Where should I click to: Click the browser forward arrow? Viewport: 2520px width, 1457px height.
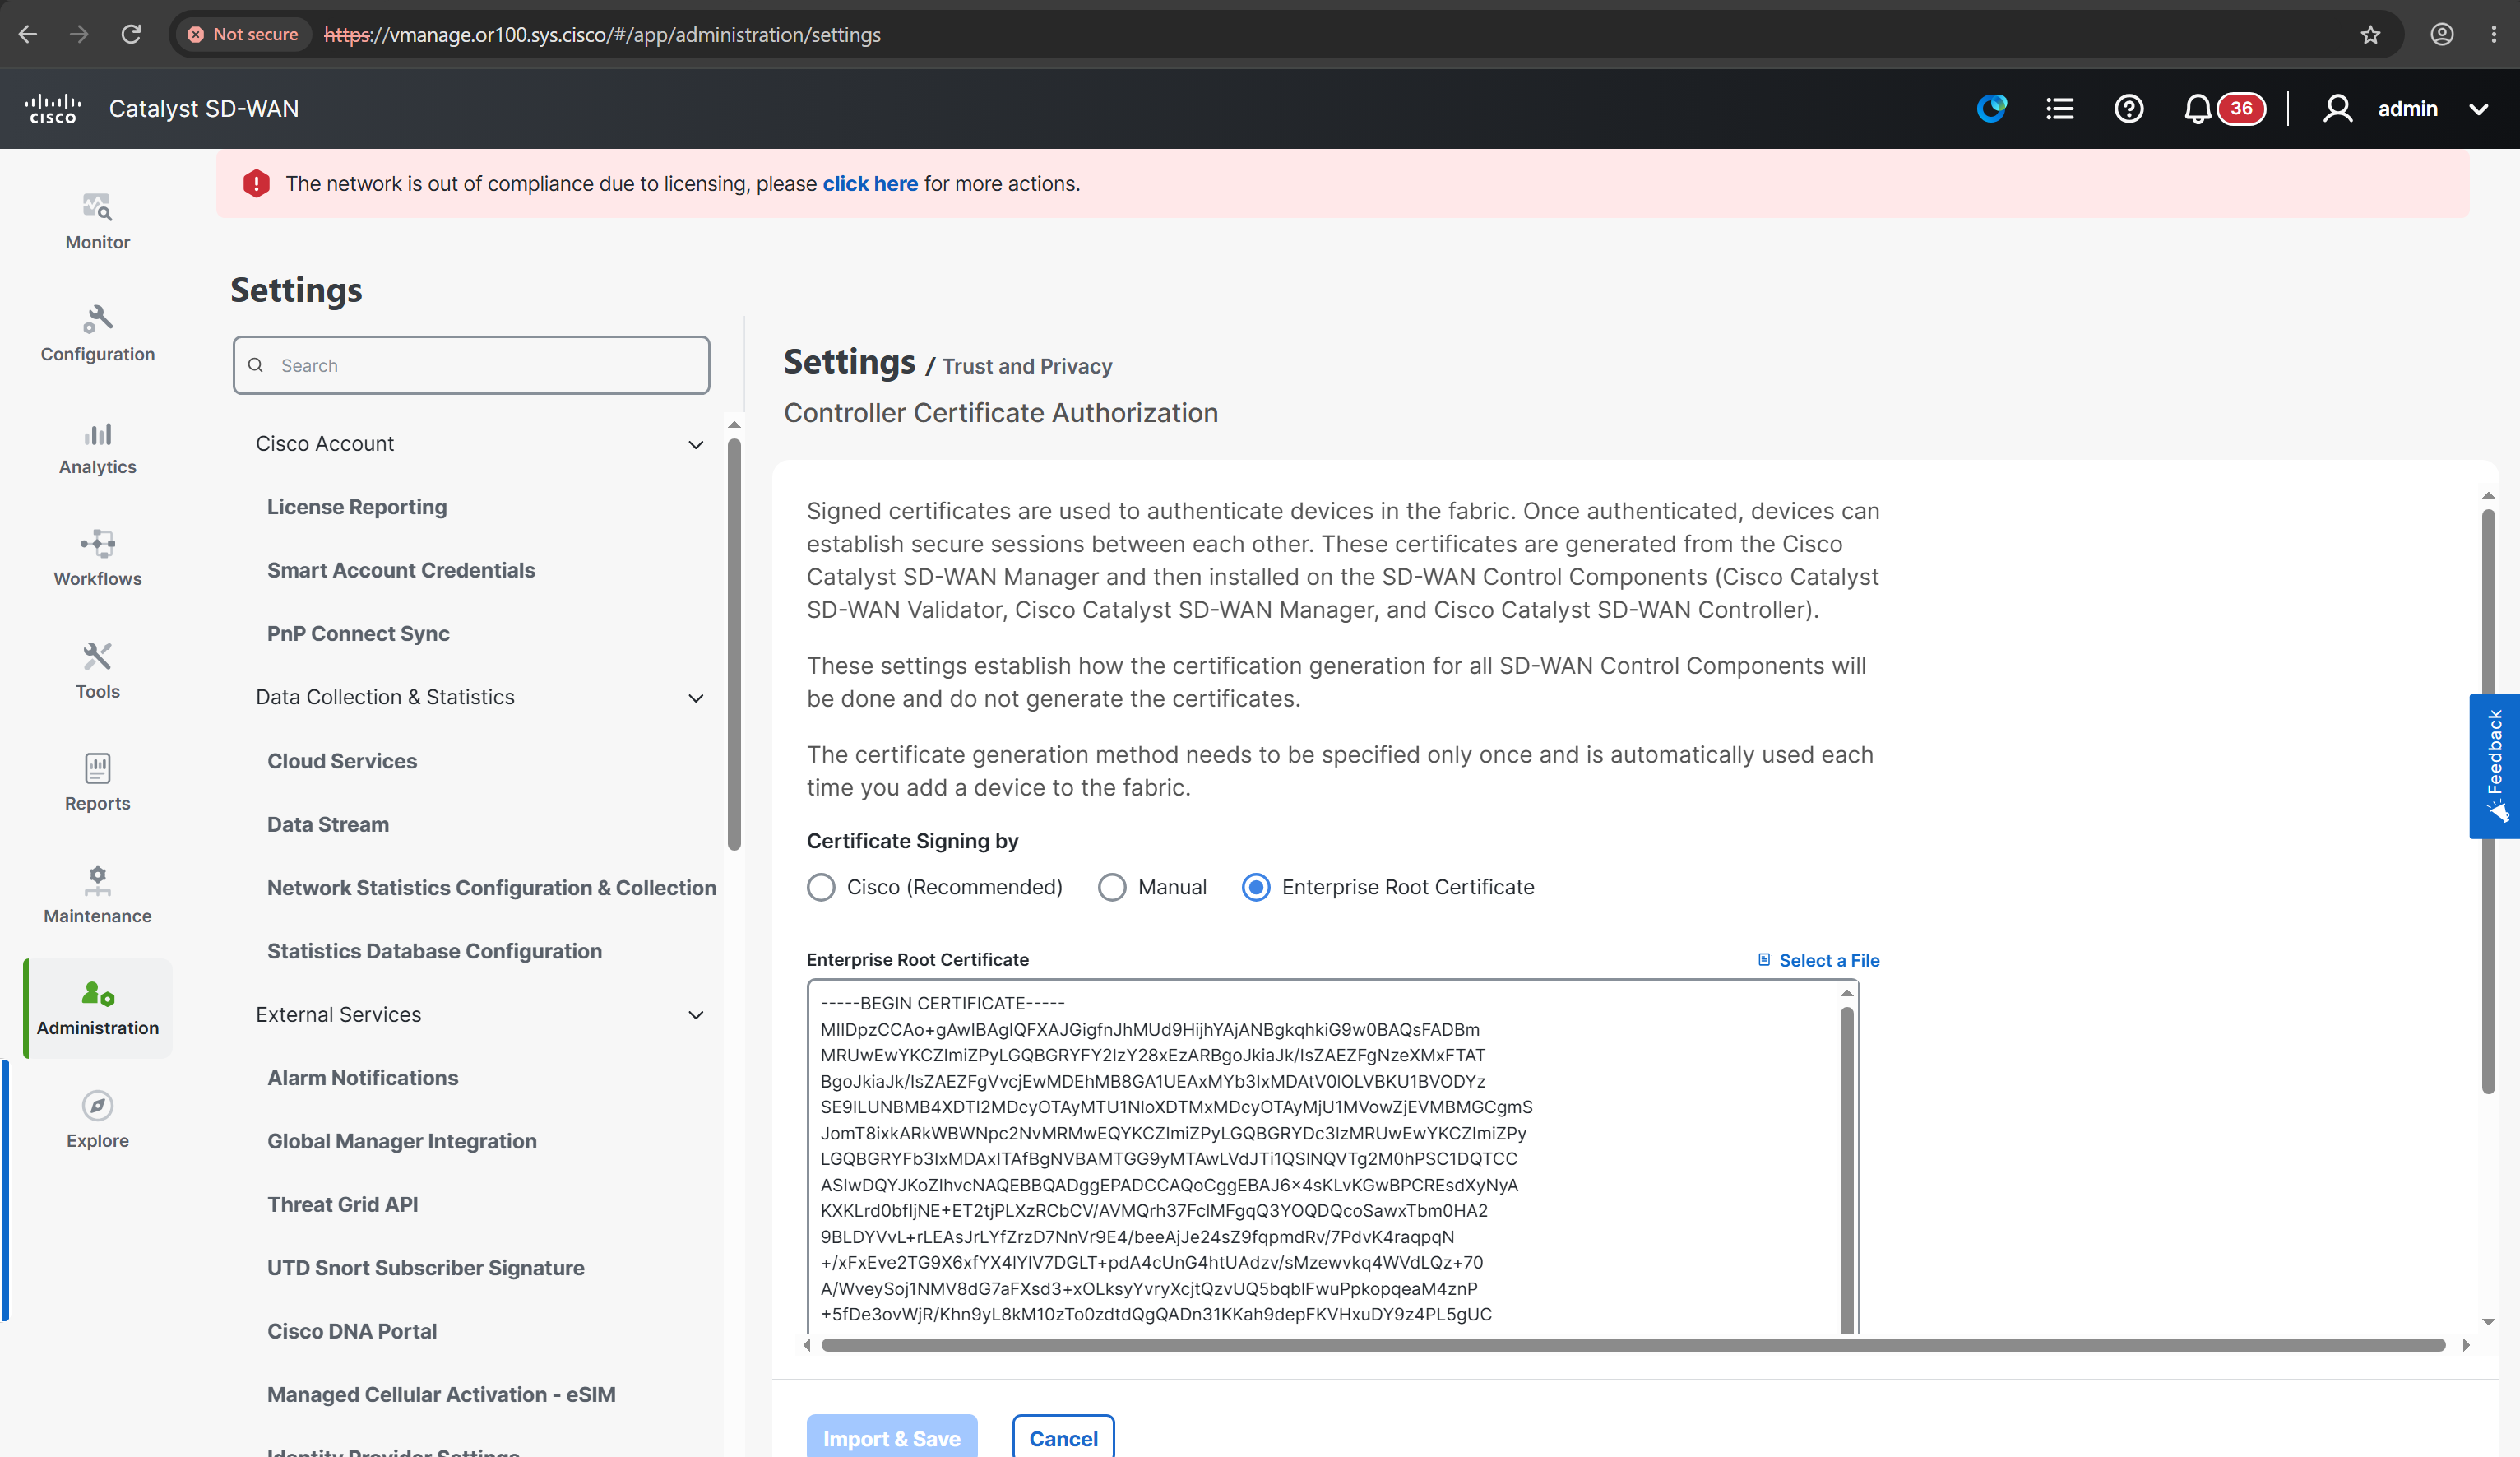tap(79, 34)
